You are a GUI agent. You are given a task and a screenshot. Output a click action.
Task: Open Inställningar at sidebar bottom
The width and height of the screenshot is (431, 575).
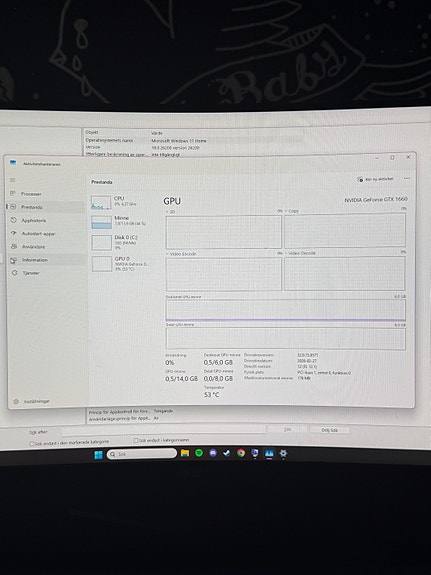(x=36, y=402)
